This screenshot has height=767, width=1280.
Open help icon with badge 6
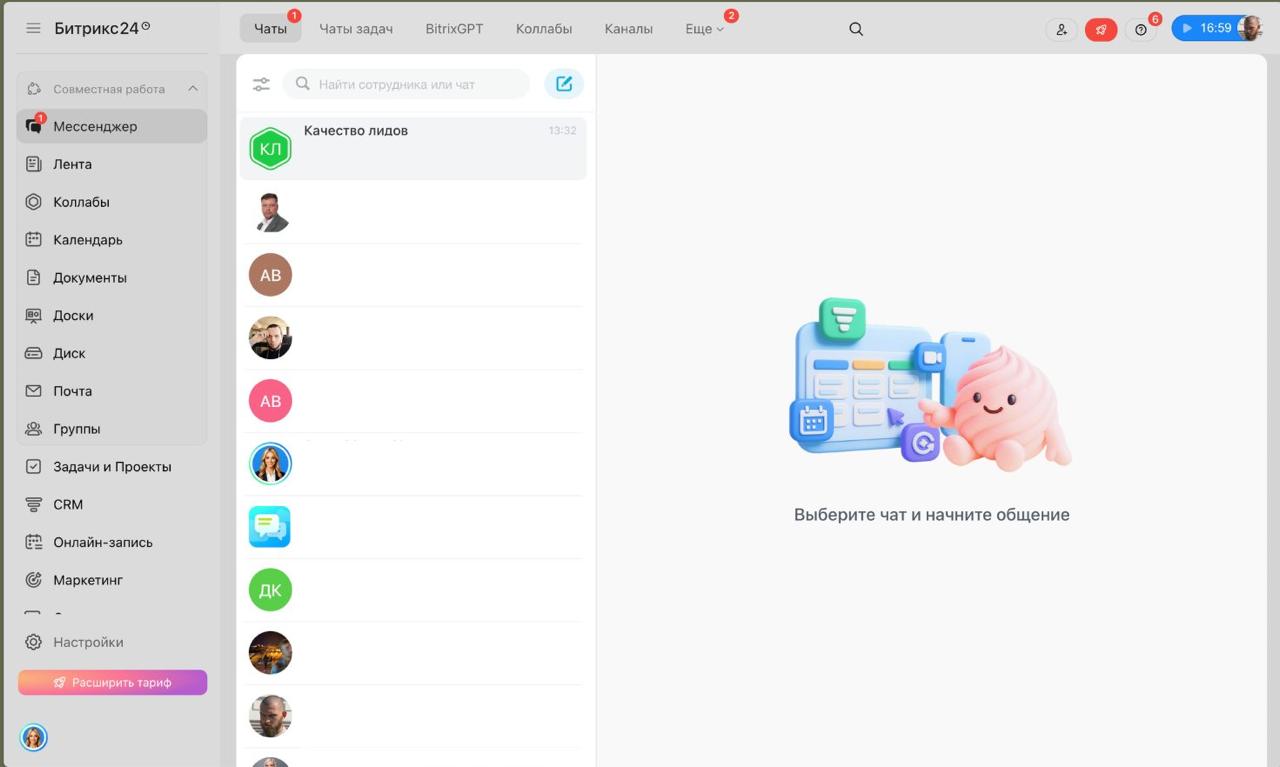pos(1141,29)
